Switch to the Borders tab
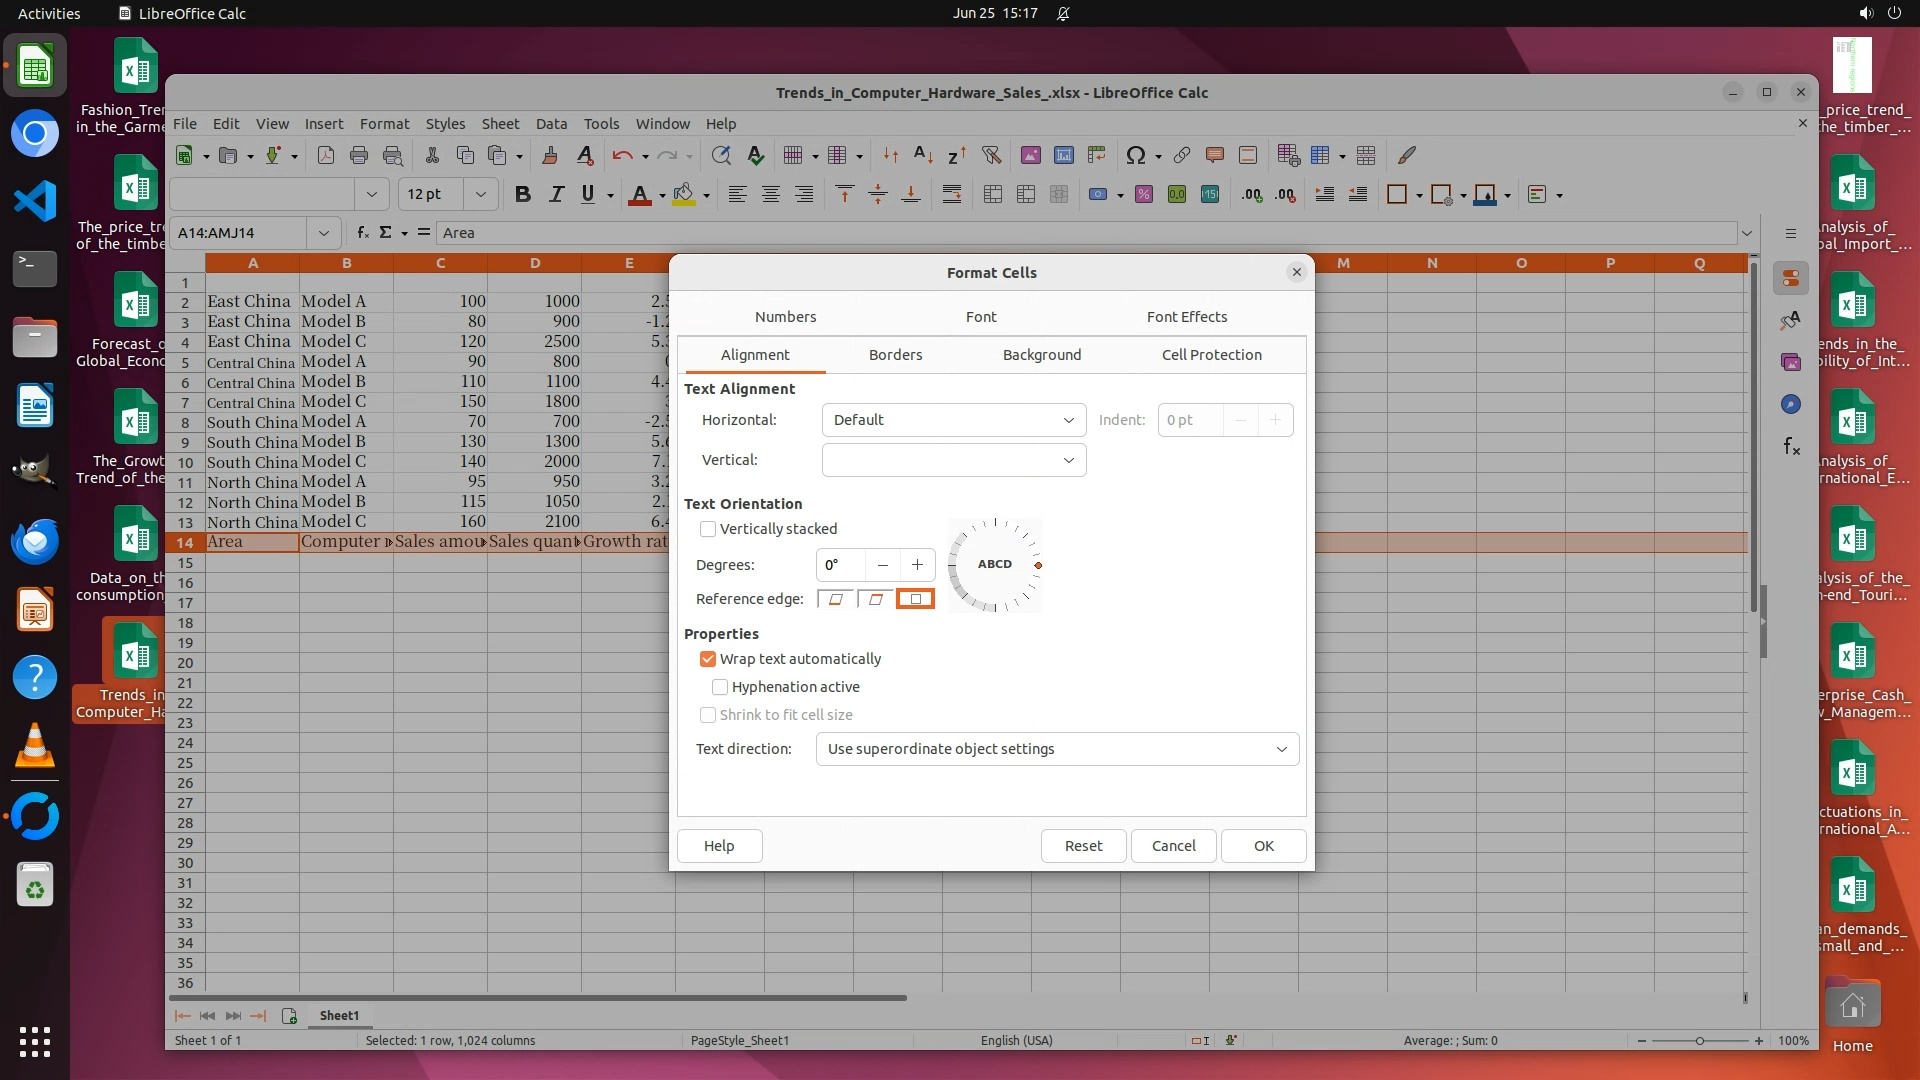This screenshot has height=1080, width=1920. pyautogui.click(x=895, y=355)
